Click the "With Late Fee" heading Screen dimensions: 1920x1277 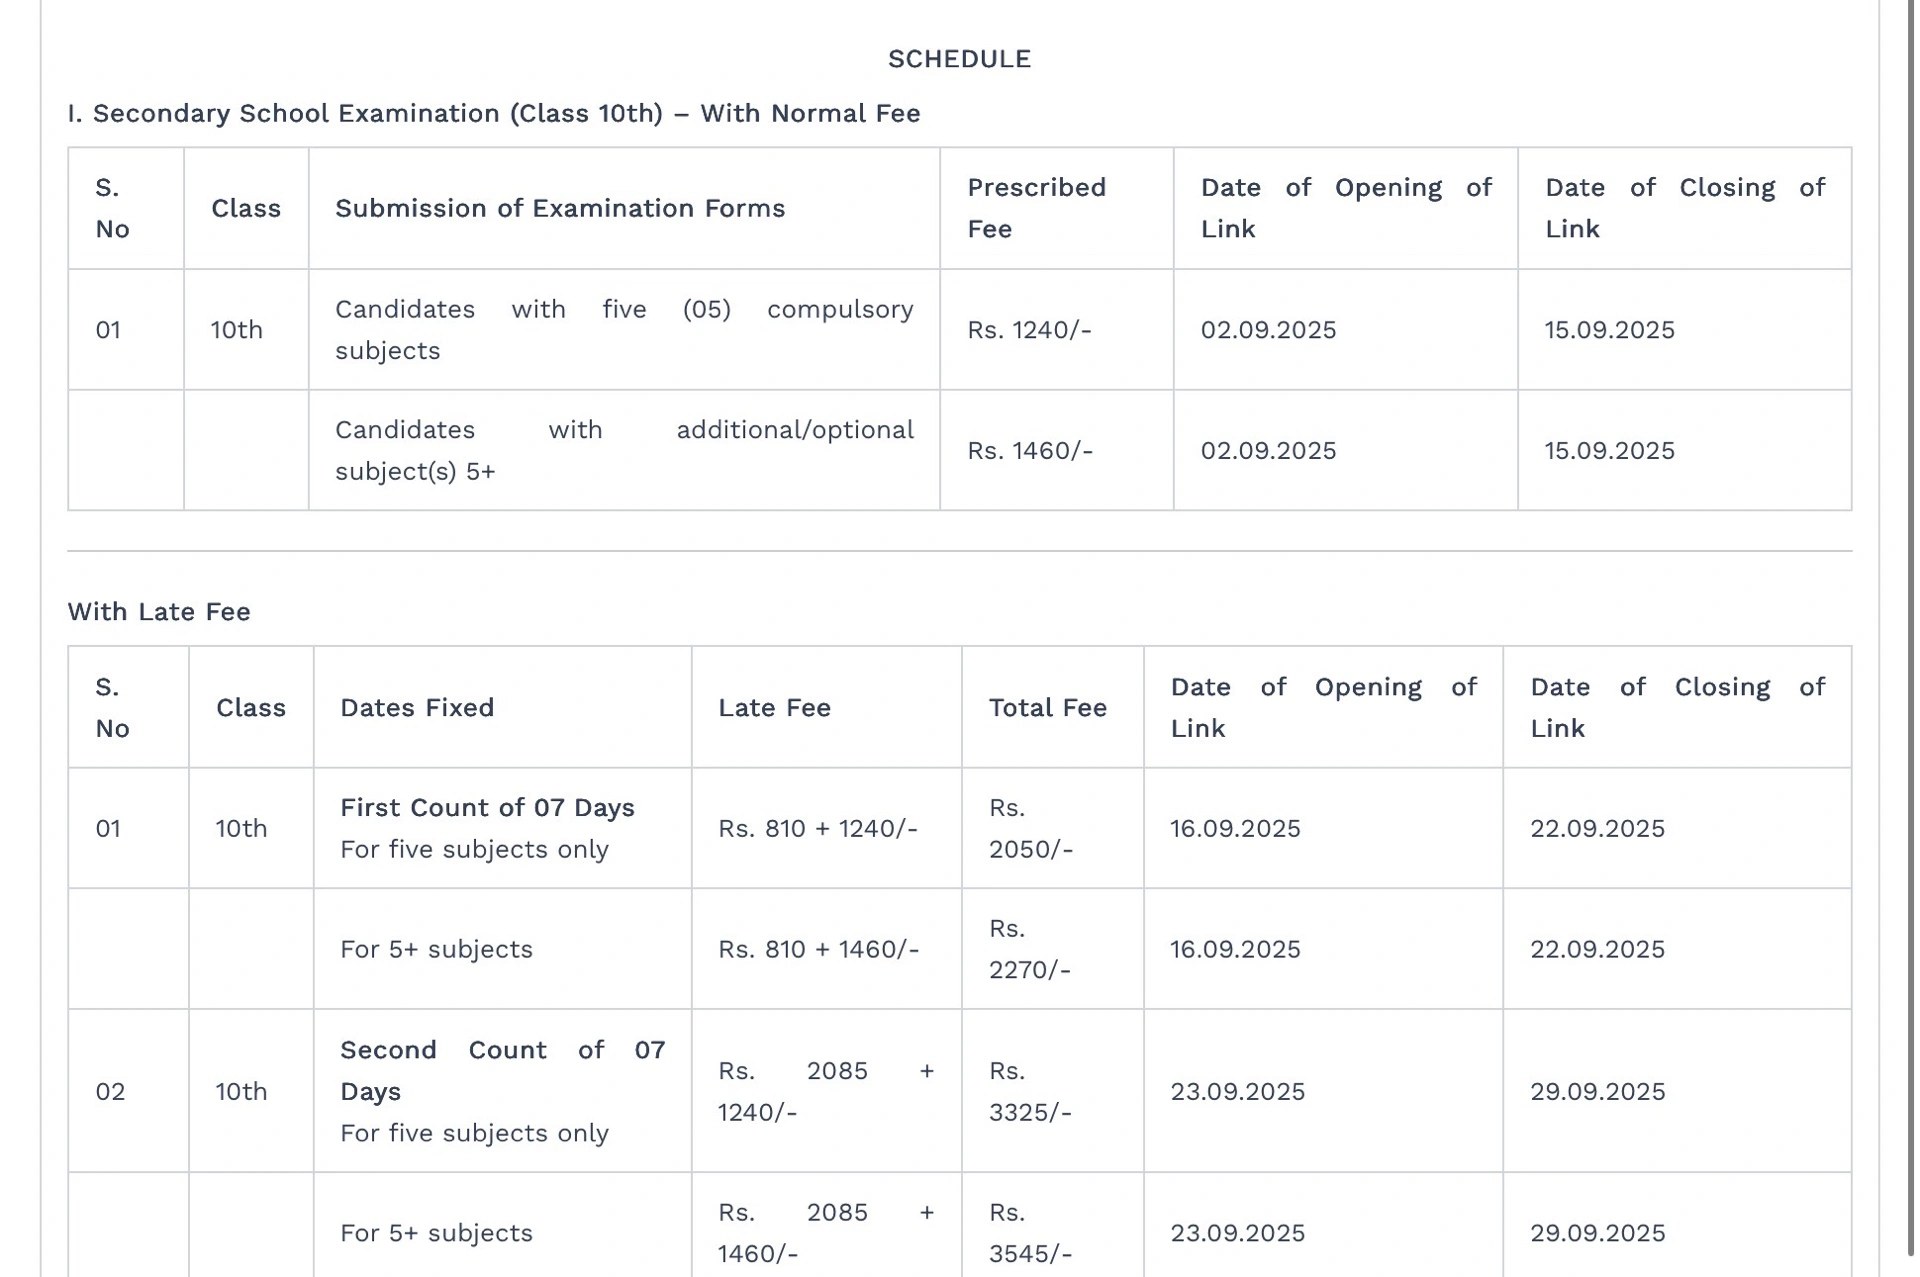point(159,611)
